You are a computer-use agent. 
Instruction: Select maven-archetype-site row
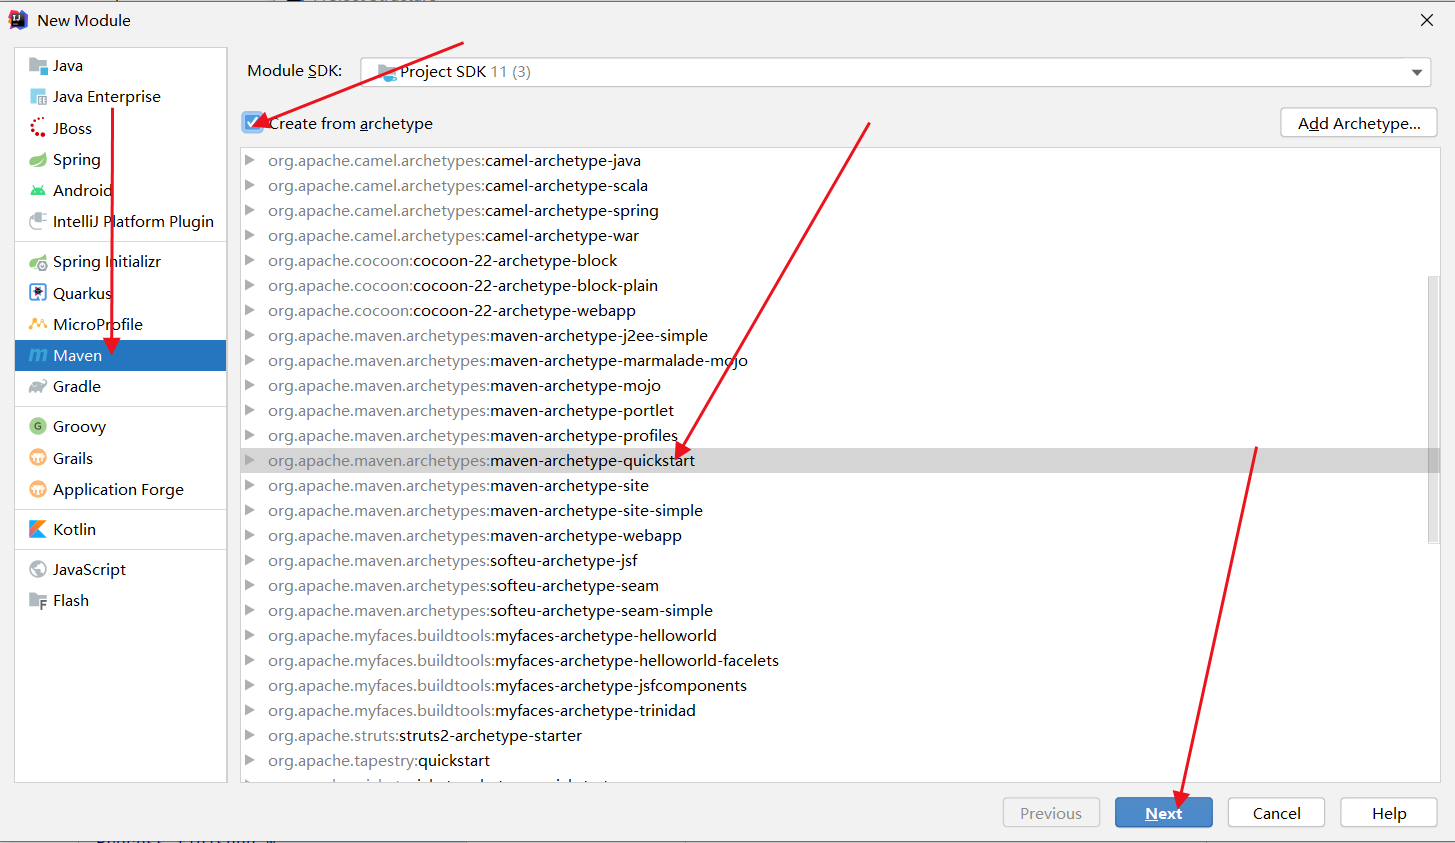[x=835, y=485]
